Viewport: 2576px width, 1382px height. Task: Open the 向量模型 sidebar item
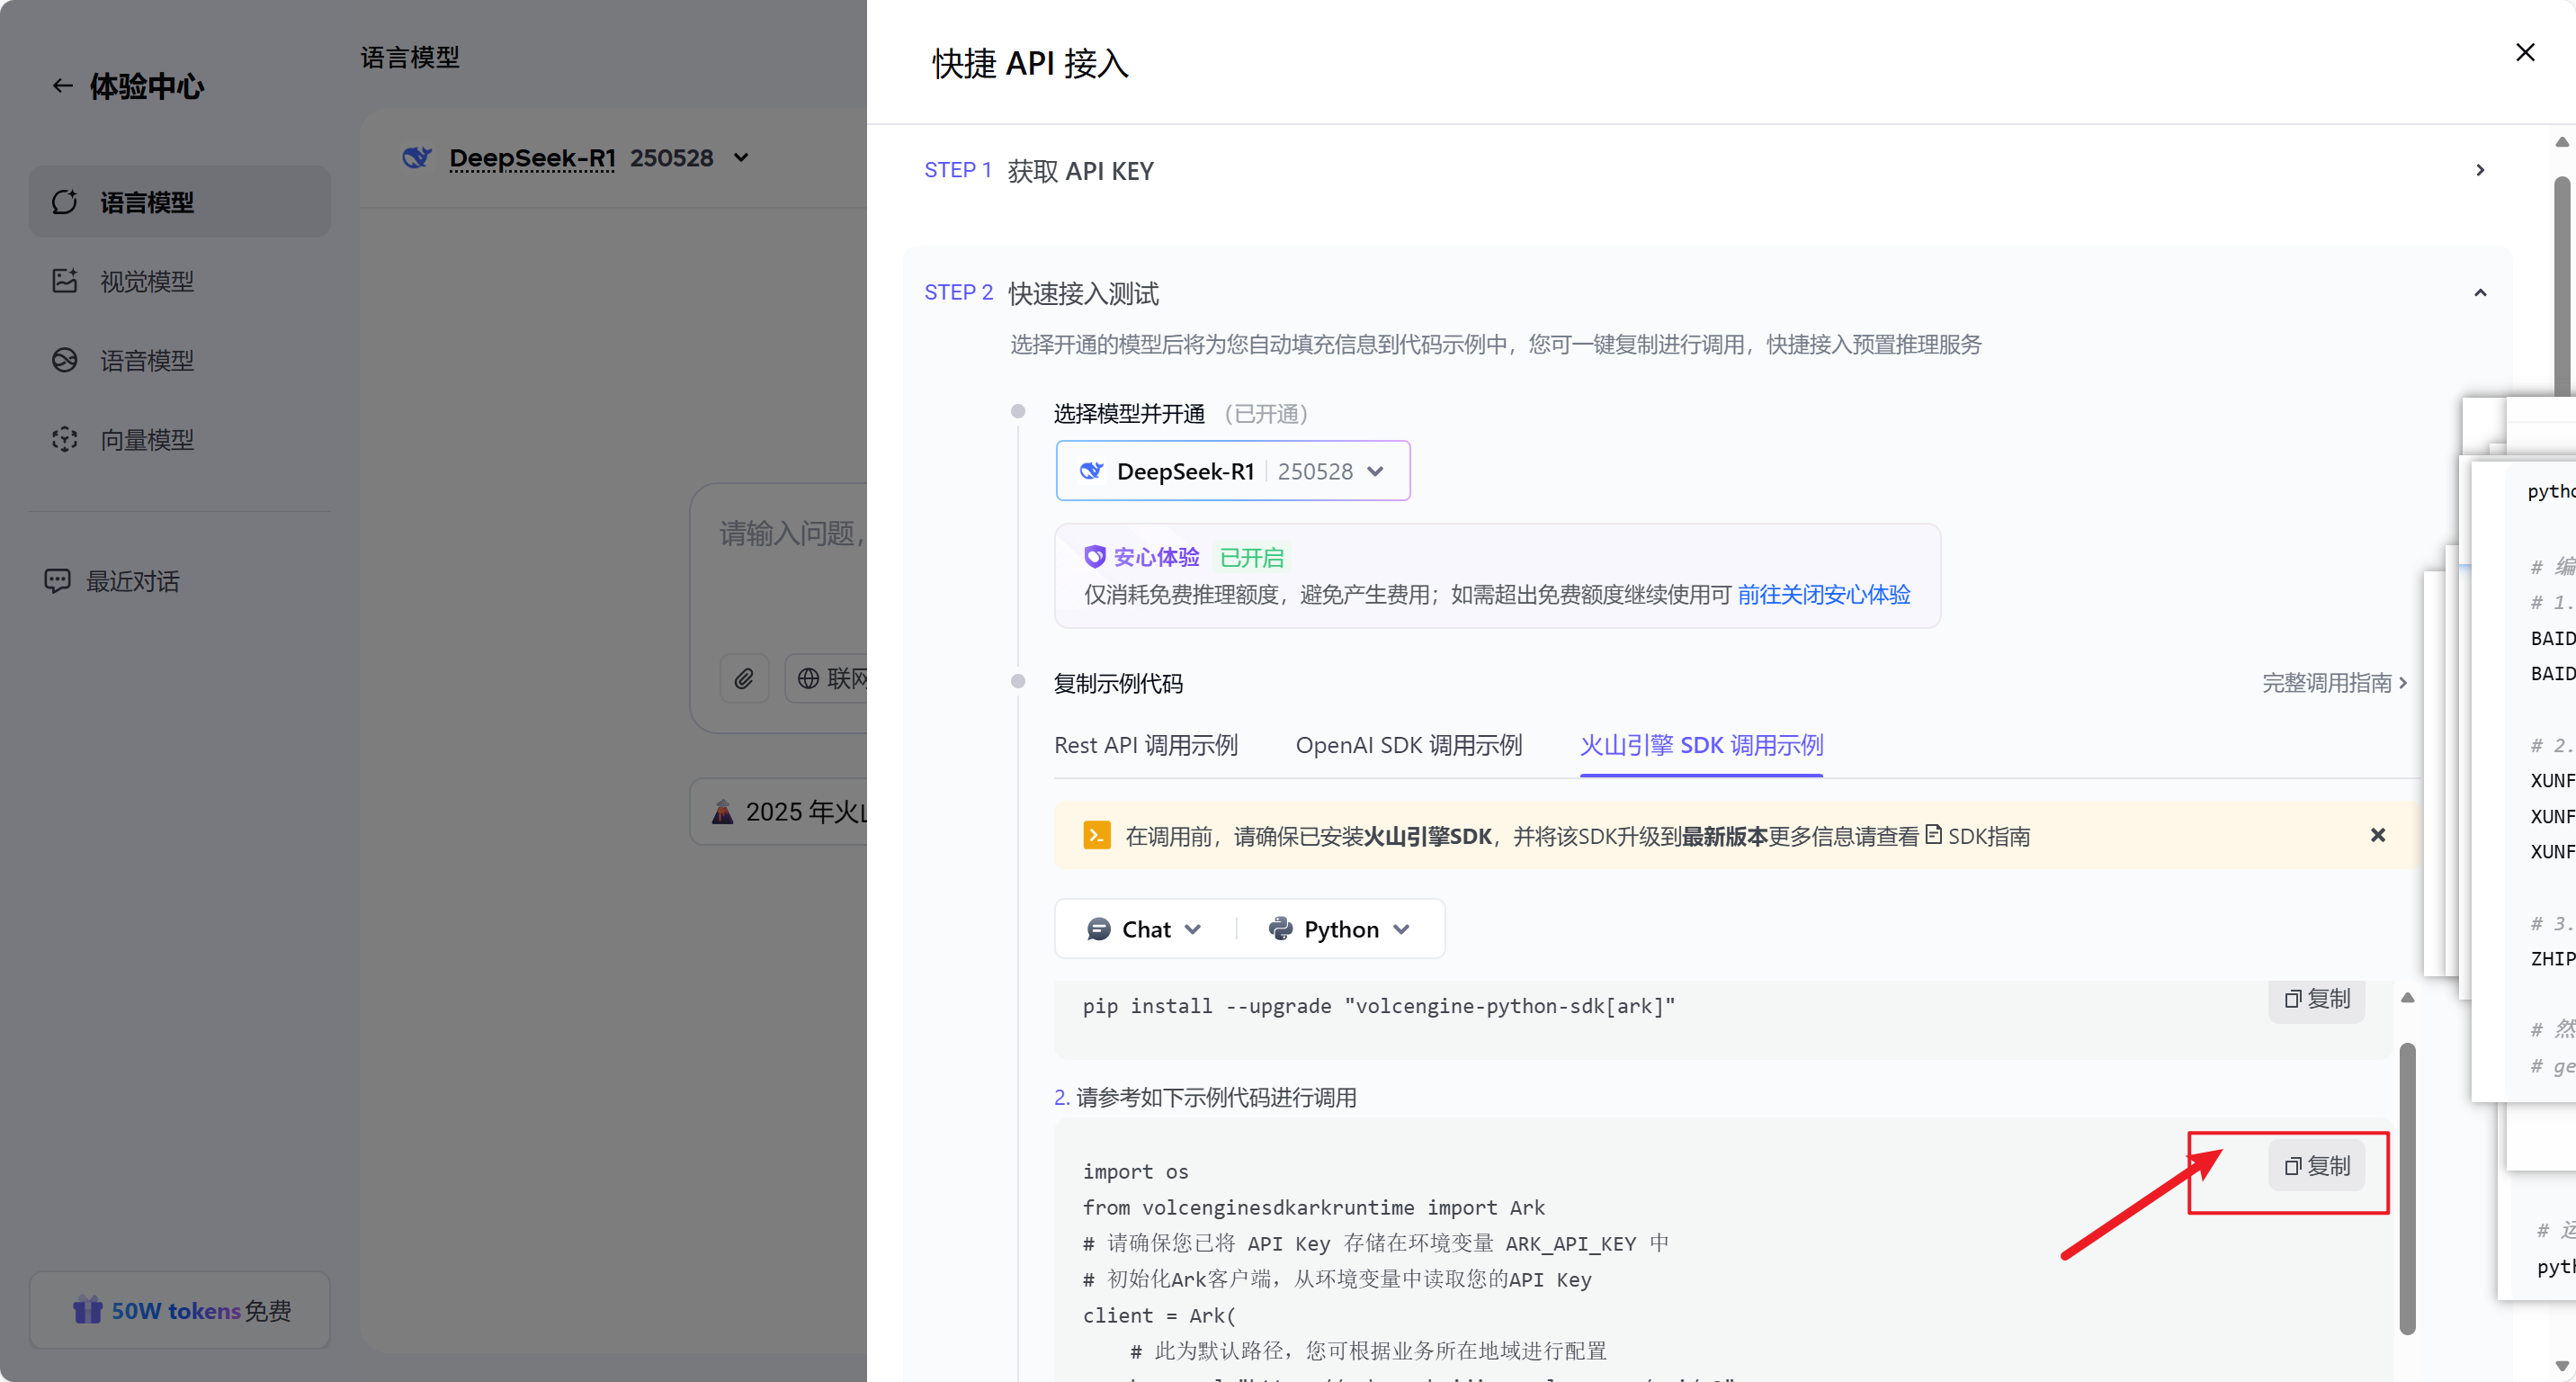[x=146, y=439]
